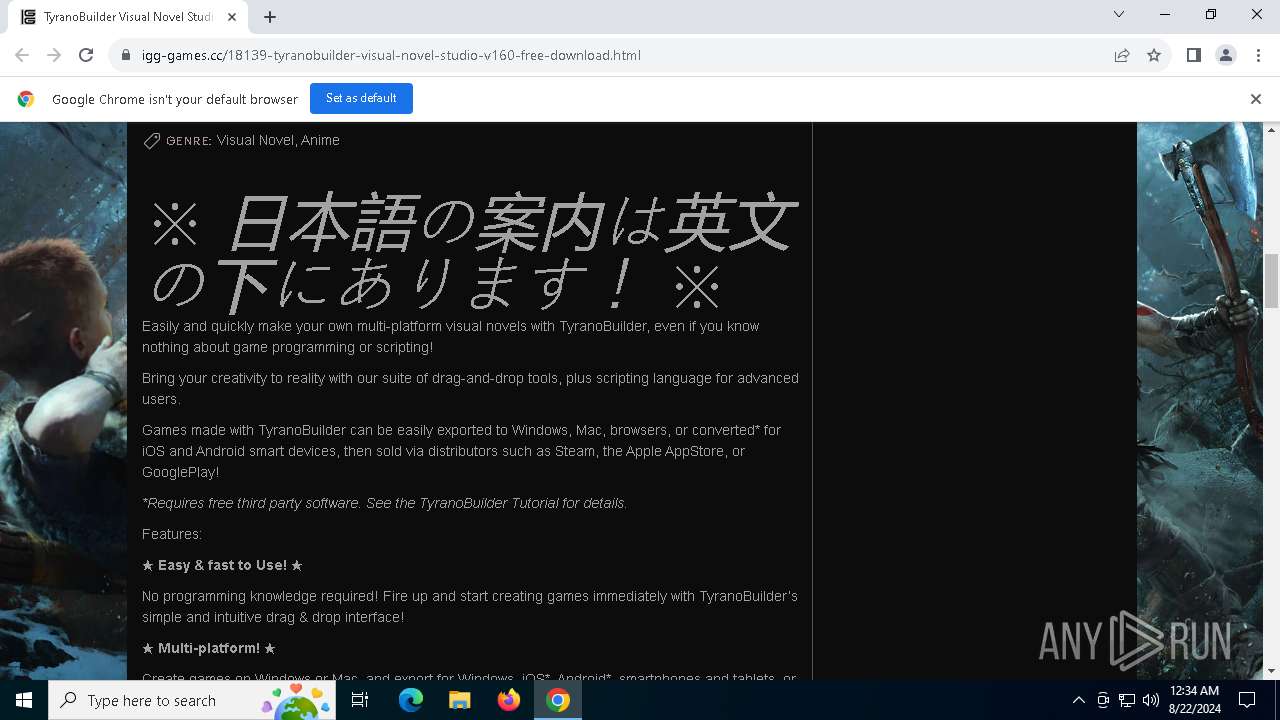Click the Anime genre link

(320, 140)
